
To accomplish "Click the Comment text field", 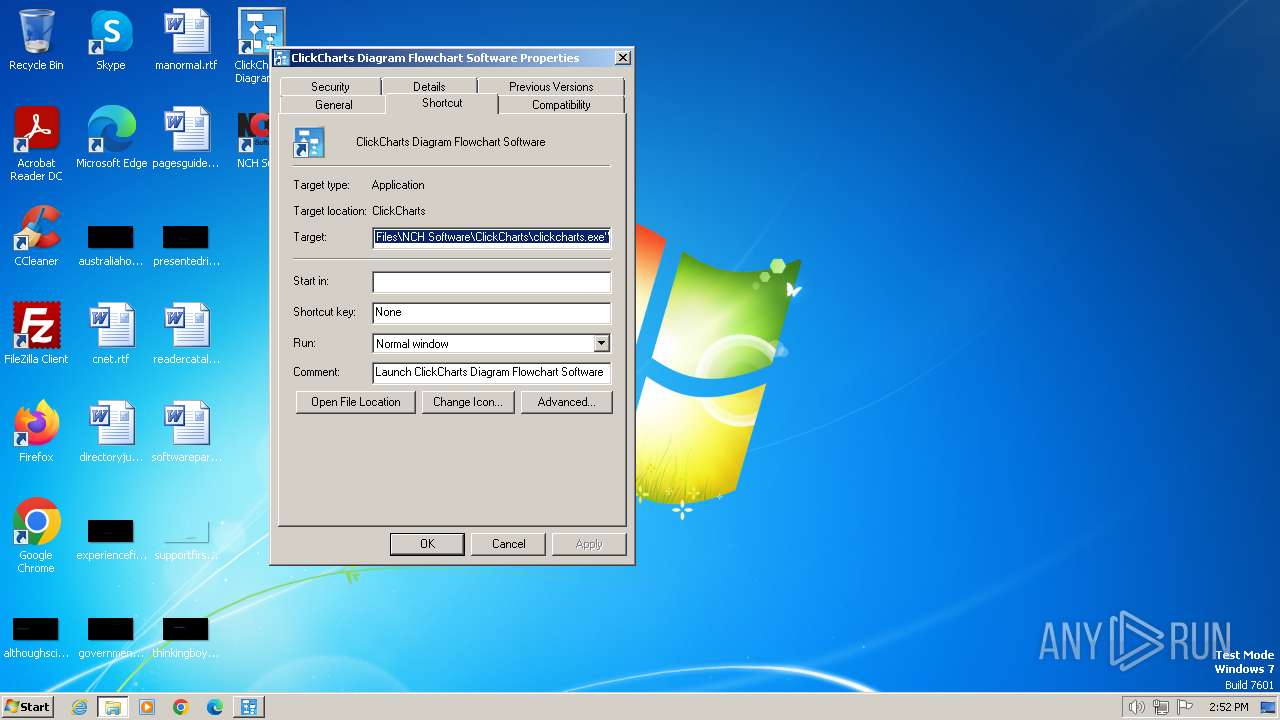I will tap(491, 372).
